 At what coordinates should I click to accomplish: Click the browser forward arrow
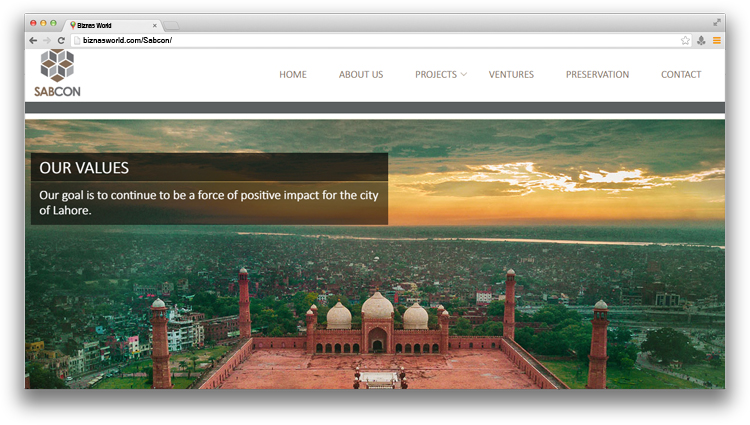pos(47,40)
